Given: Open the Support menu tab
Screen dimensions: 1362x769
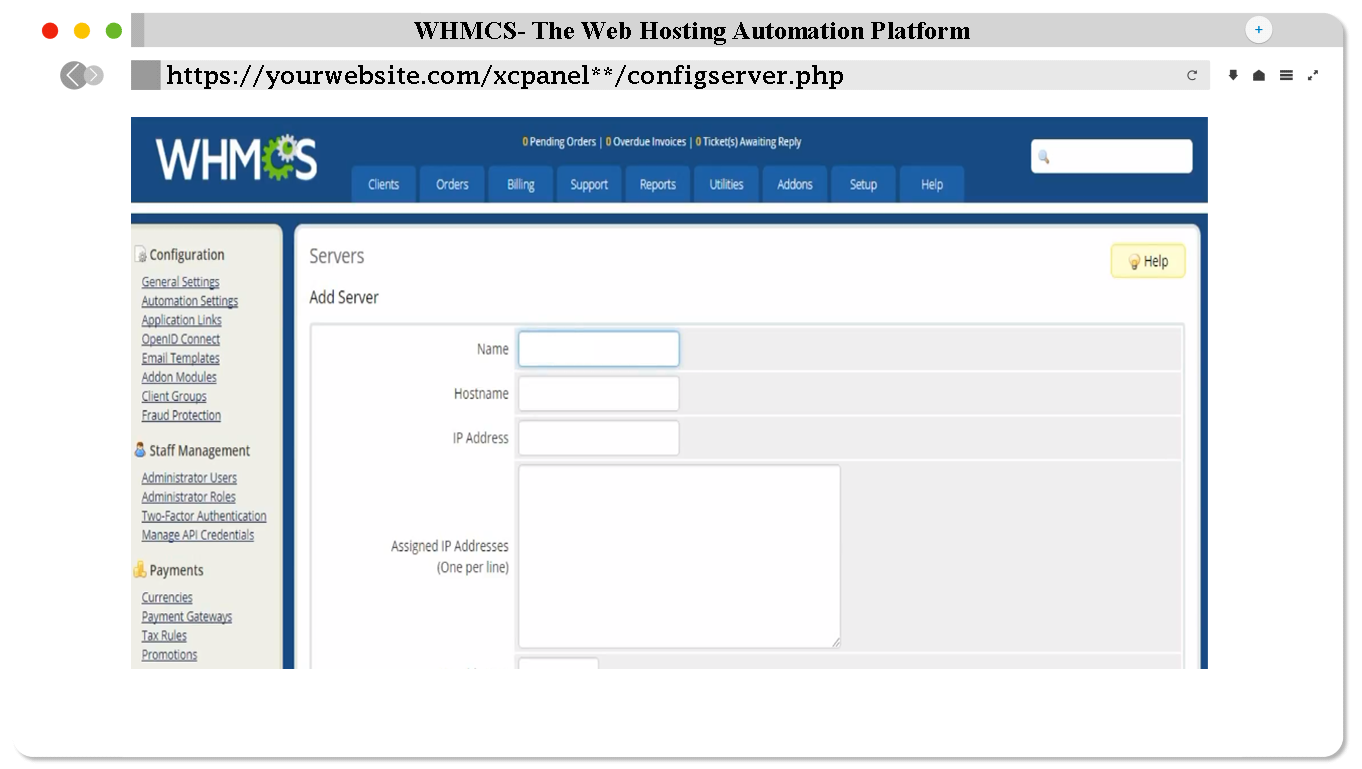Looking at the screenshot, I should click(x=589, y=184).
